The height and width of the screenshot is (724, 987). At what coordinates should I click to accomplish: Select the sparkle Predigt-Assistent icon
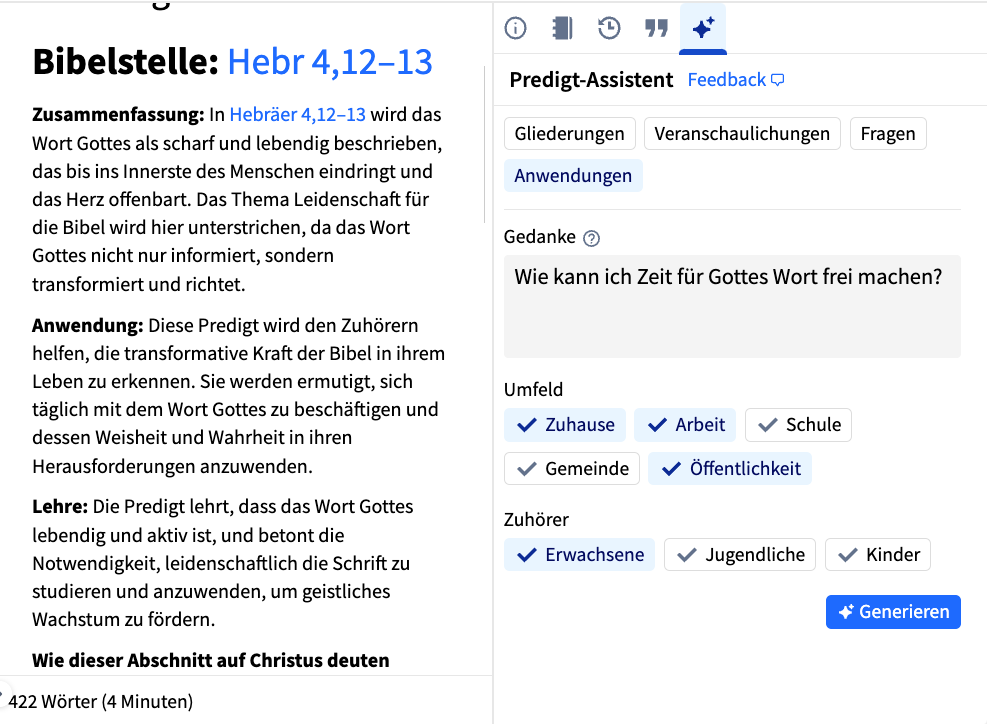coord(703,28)
